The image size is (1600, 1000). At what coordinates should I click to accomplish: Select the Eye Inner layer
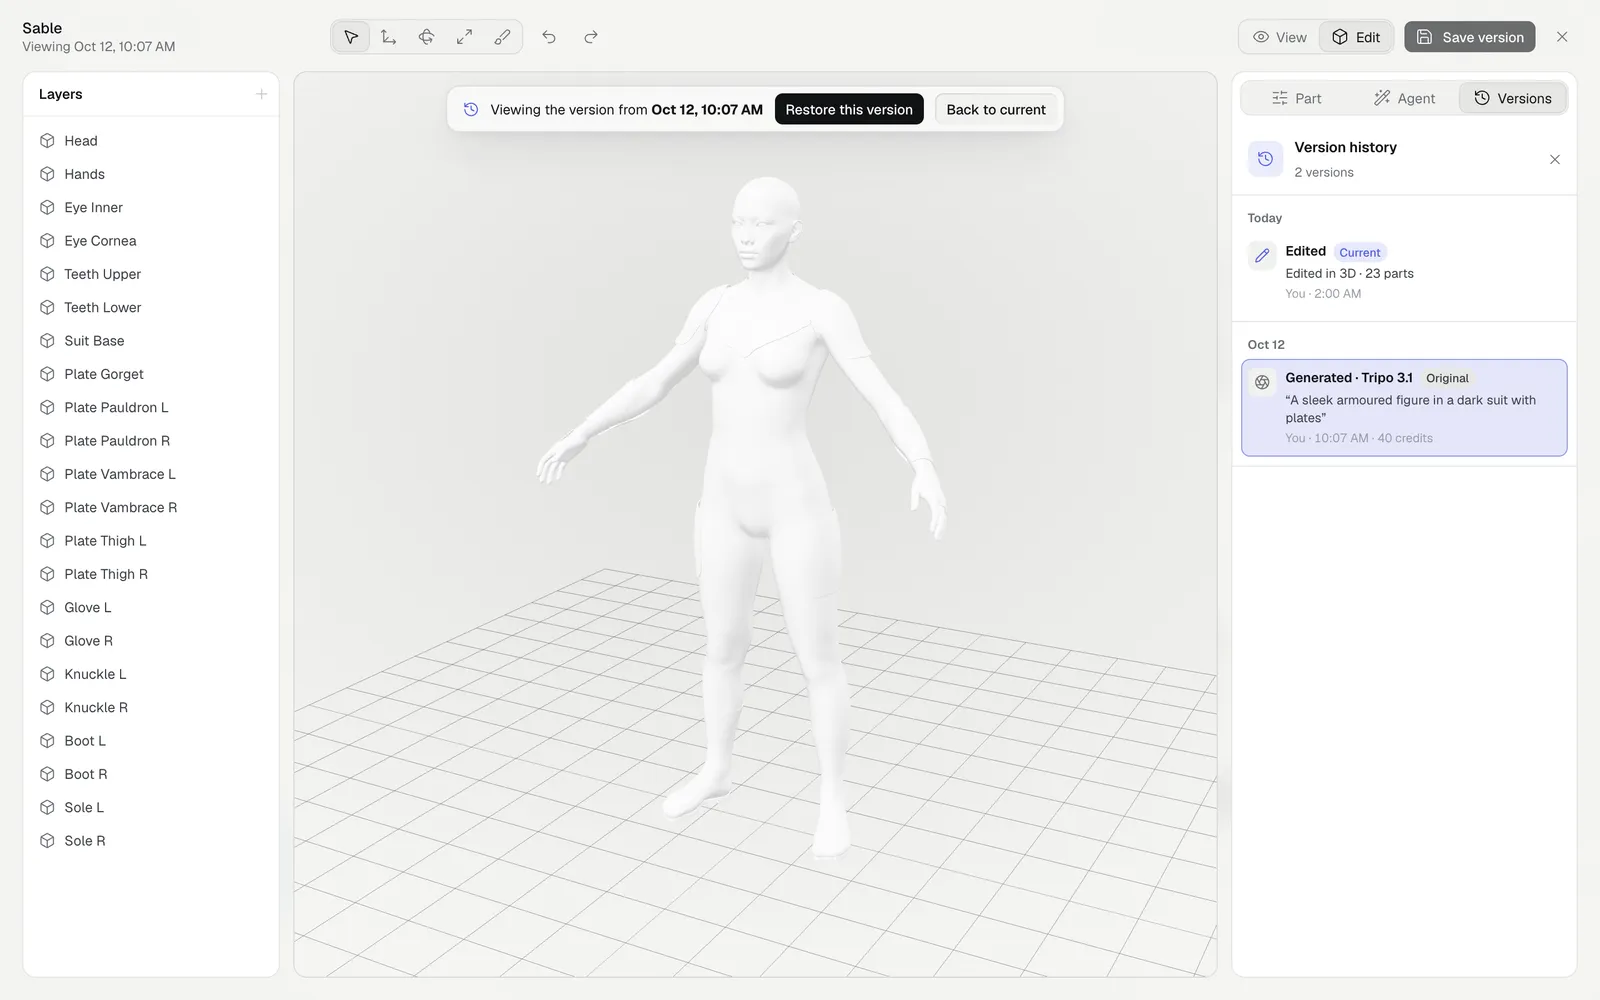[x=151, y=208]
